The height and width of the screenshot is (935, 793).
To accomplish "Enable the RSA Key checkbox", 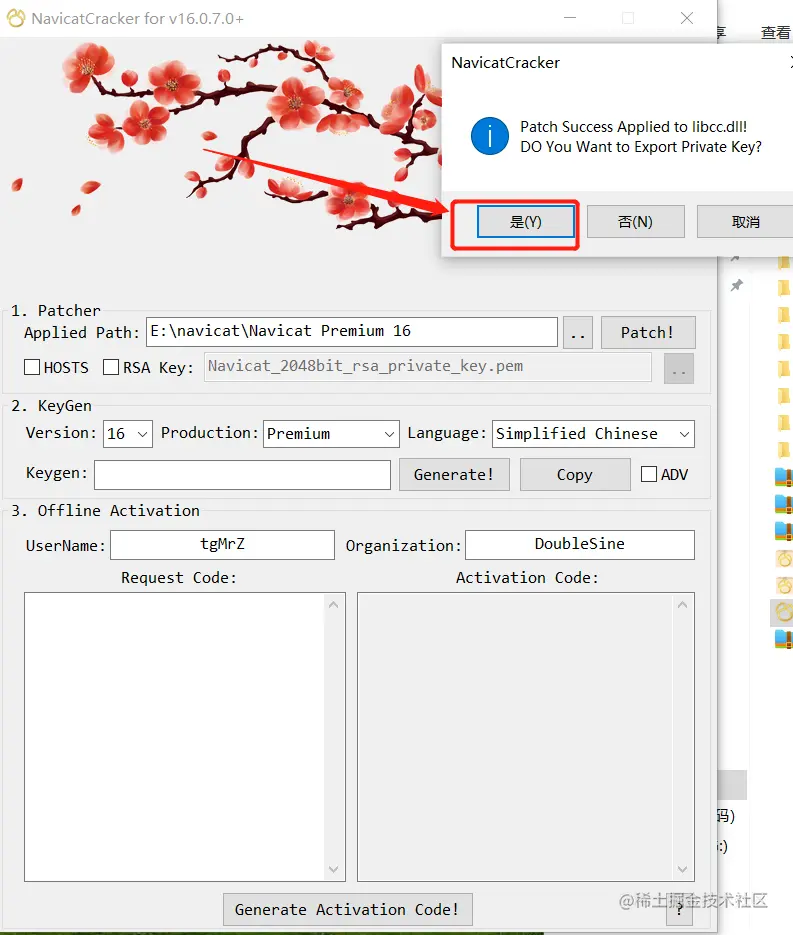I will tap(111, 367).
